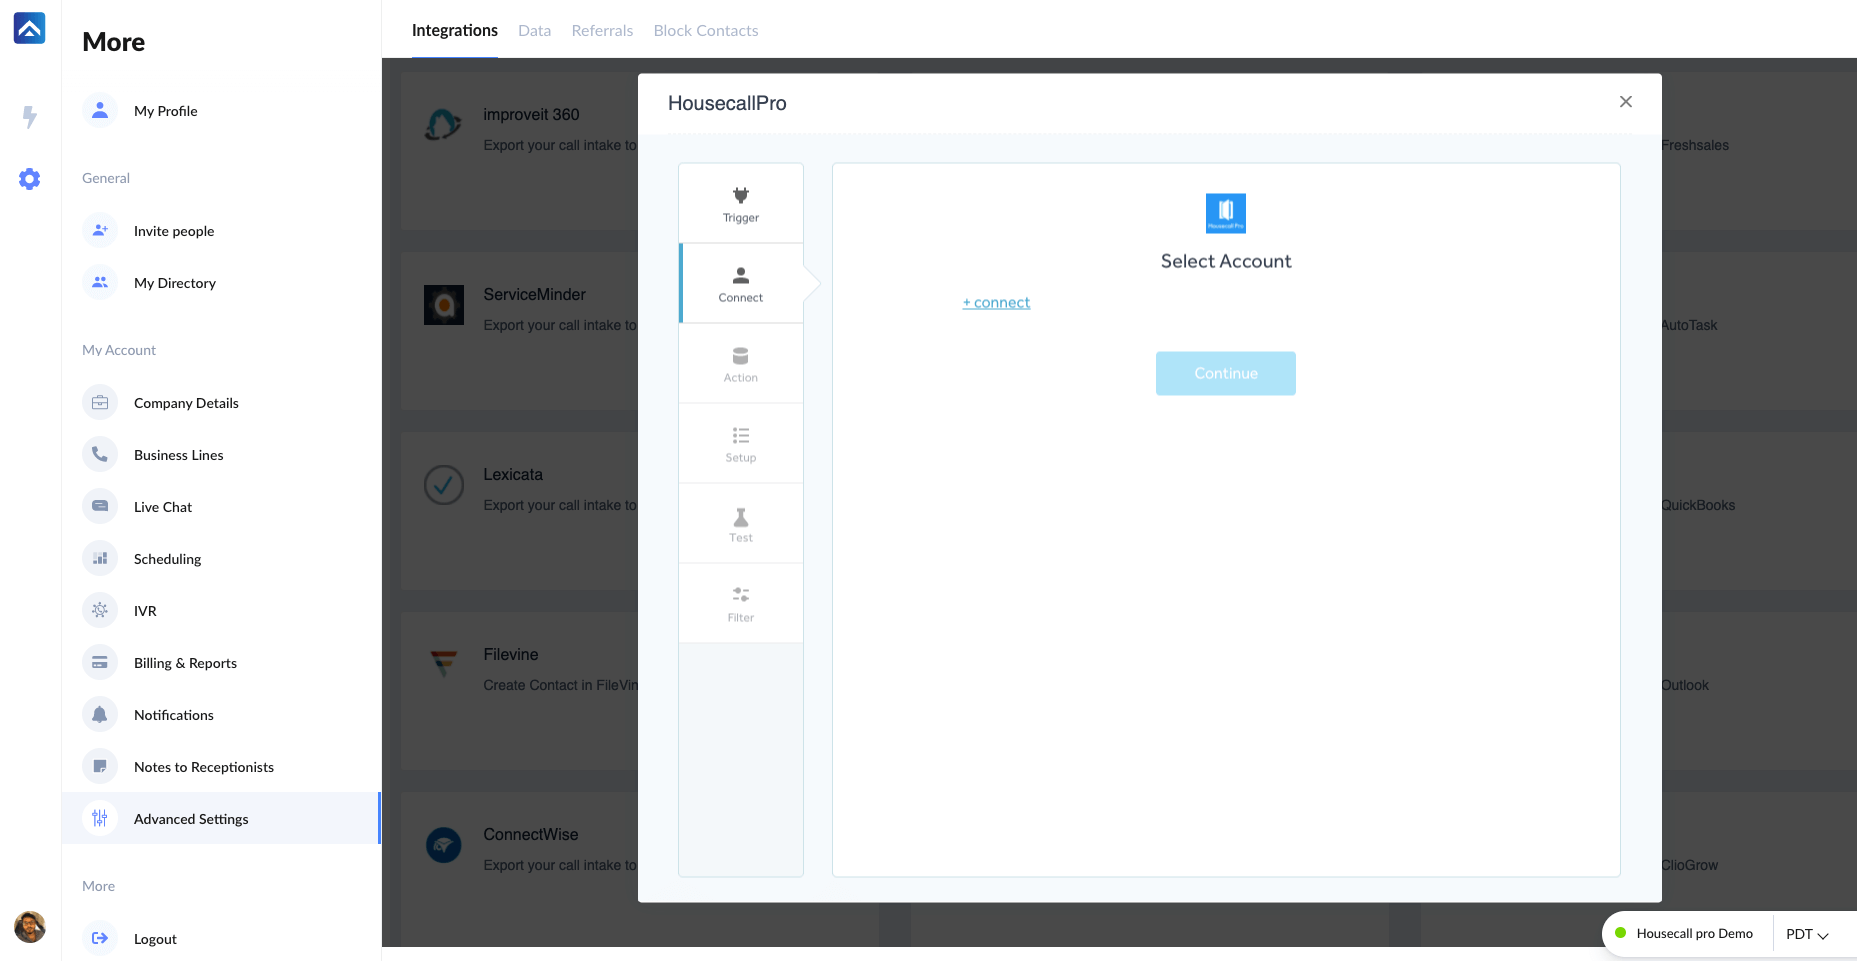Open Scheduling settings
This screenshot has width=1857, height=961.
pos(168,559)
